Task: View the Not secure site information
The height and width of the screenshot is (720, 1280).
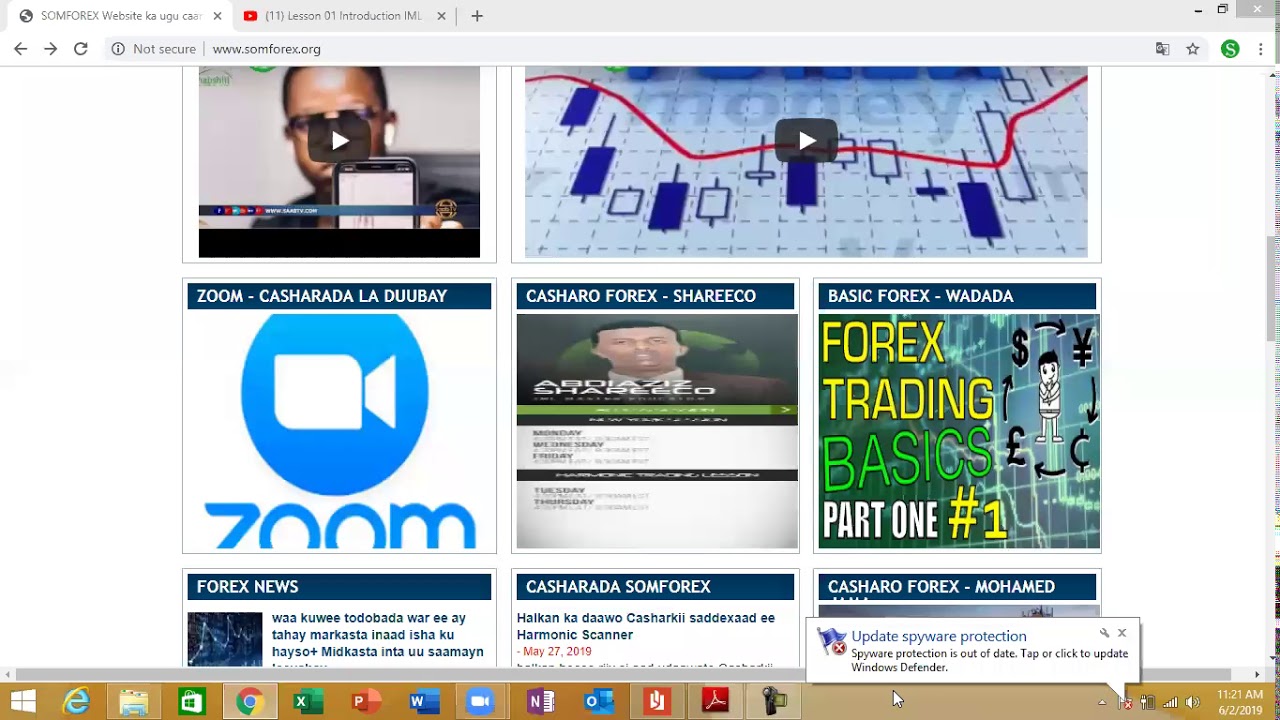Action: click(x=153, y=49)
